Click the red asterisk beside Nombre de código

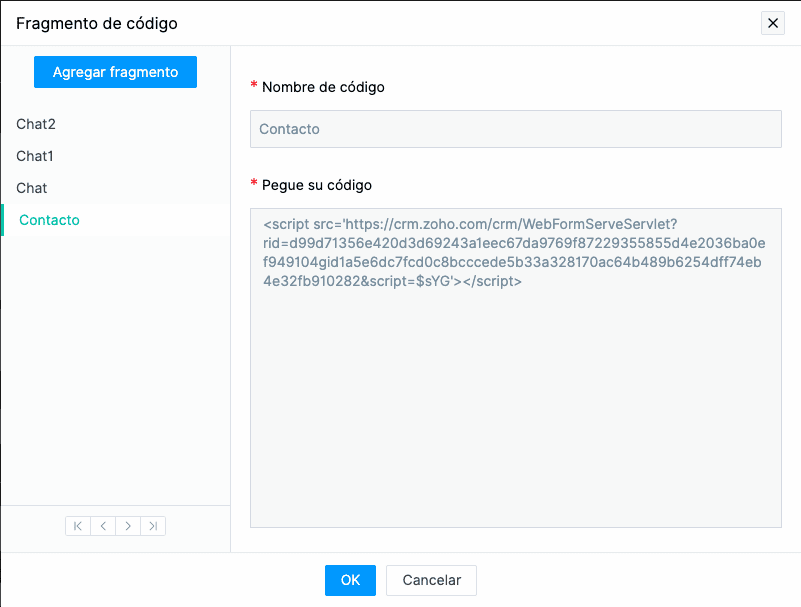pyautogui.click(x=254, y=84)
